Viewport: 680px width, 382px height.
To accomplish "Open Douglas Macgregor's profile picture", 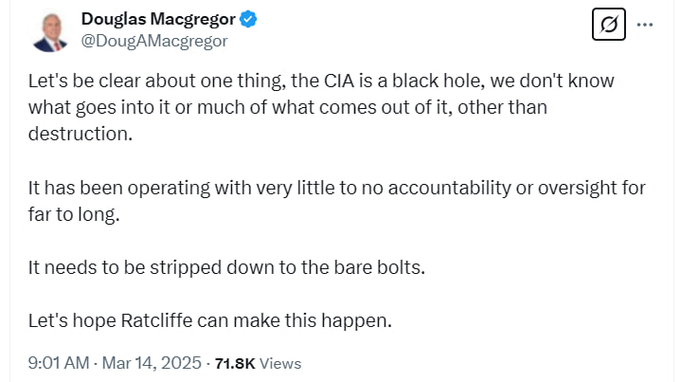I will (50, 32).
